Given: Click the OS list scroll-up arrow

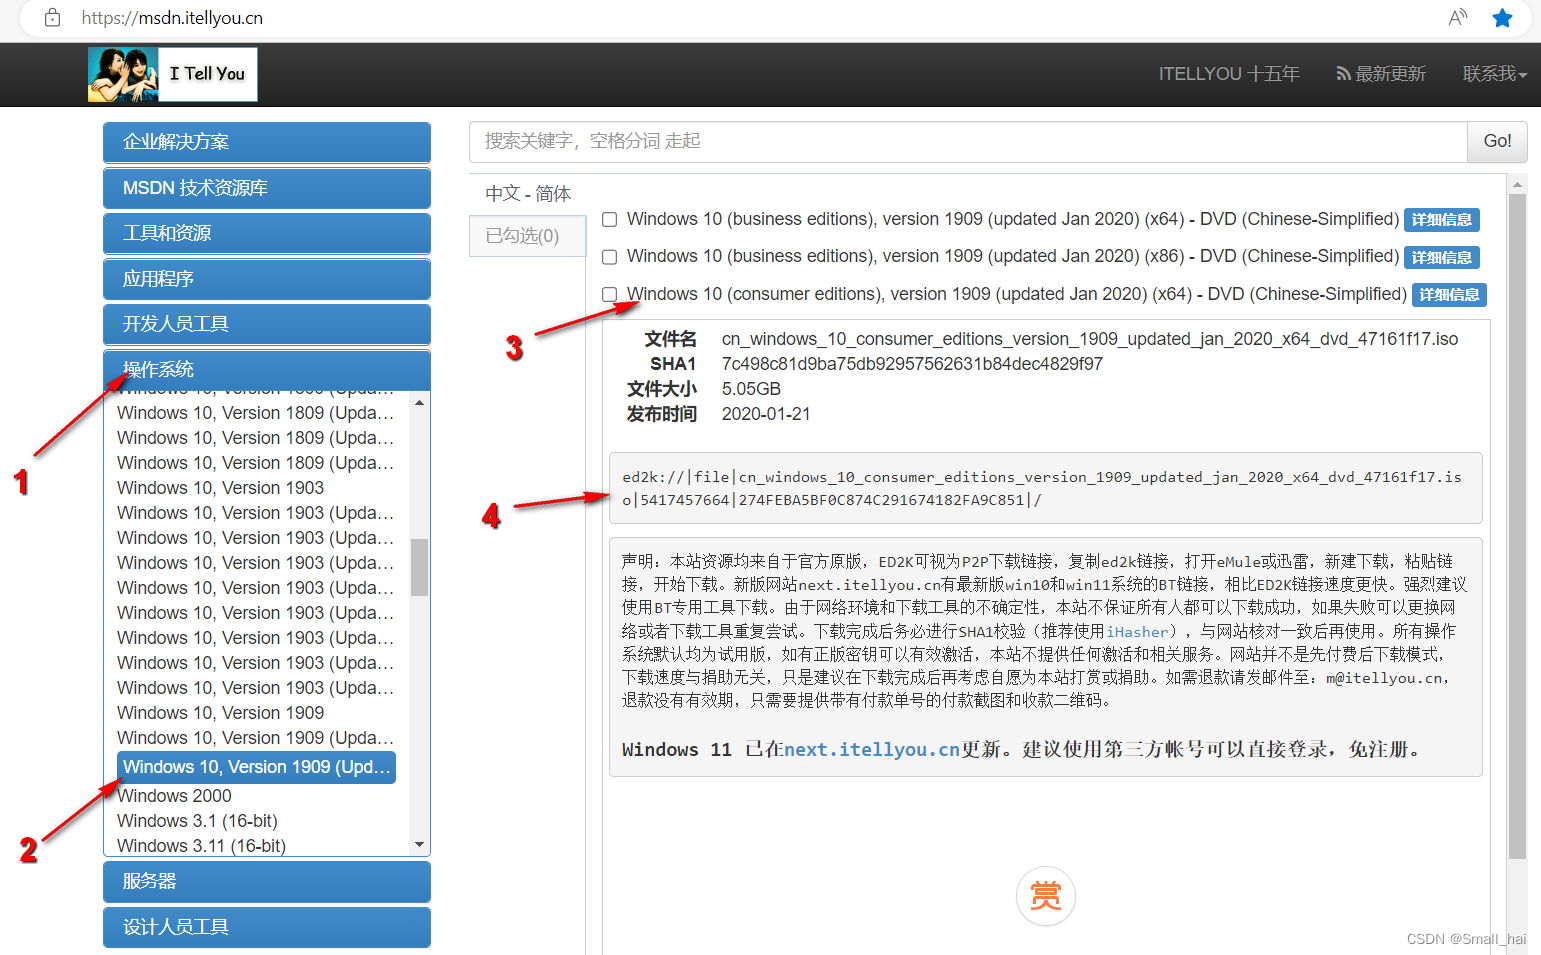Looking at the screenshot, I should pyautogui.click(x=419, y=402).
